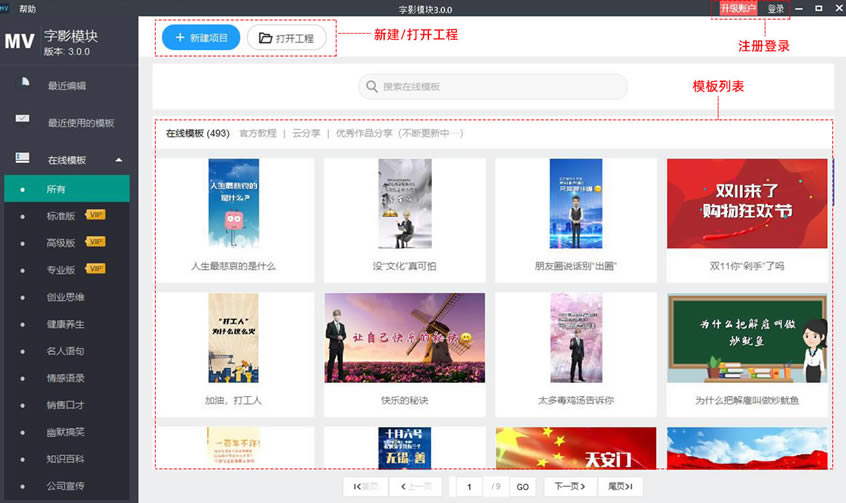Go to the next page 下一页
This screenshot has width=846, height=503.
(x=570, y=486)
